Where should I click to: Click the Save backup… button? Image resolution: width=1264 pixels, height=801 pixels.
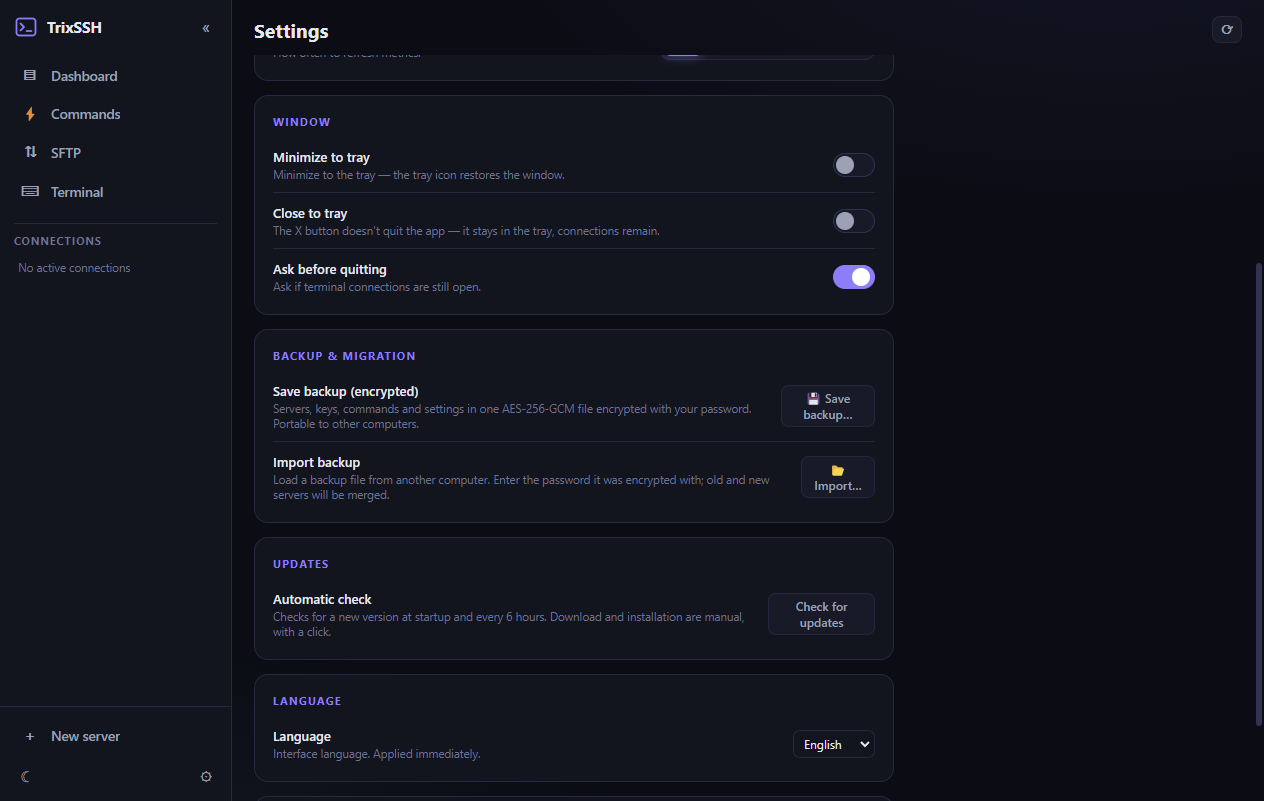pyautogui.click(x=828, y=406)
